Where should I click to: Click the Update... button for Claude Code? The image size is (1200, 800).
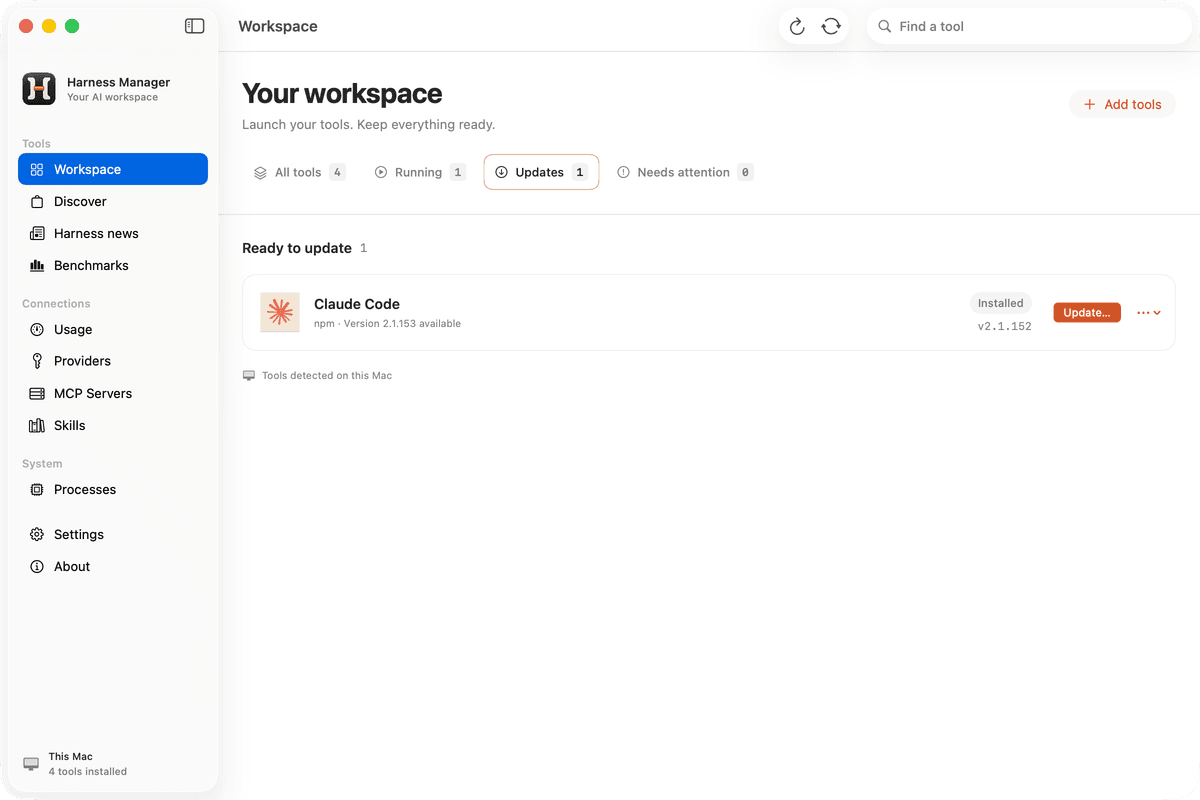tap(1087, 313)
